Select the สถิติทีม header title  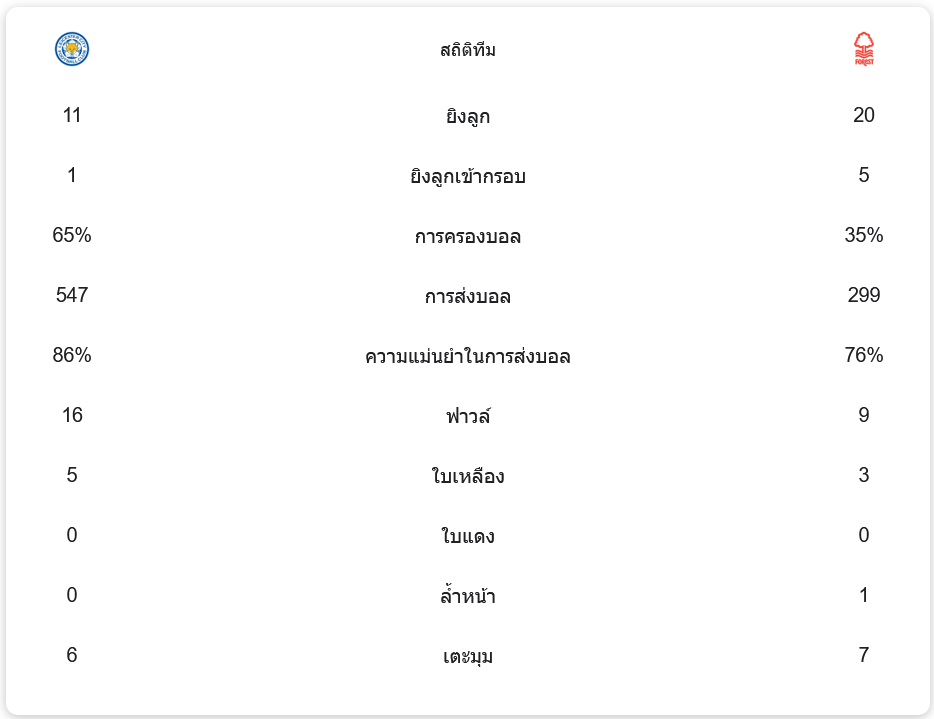click(468, 50)
